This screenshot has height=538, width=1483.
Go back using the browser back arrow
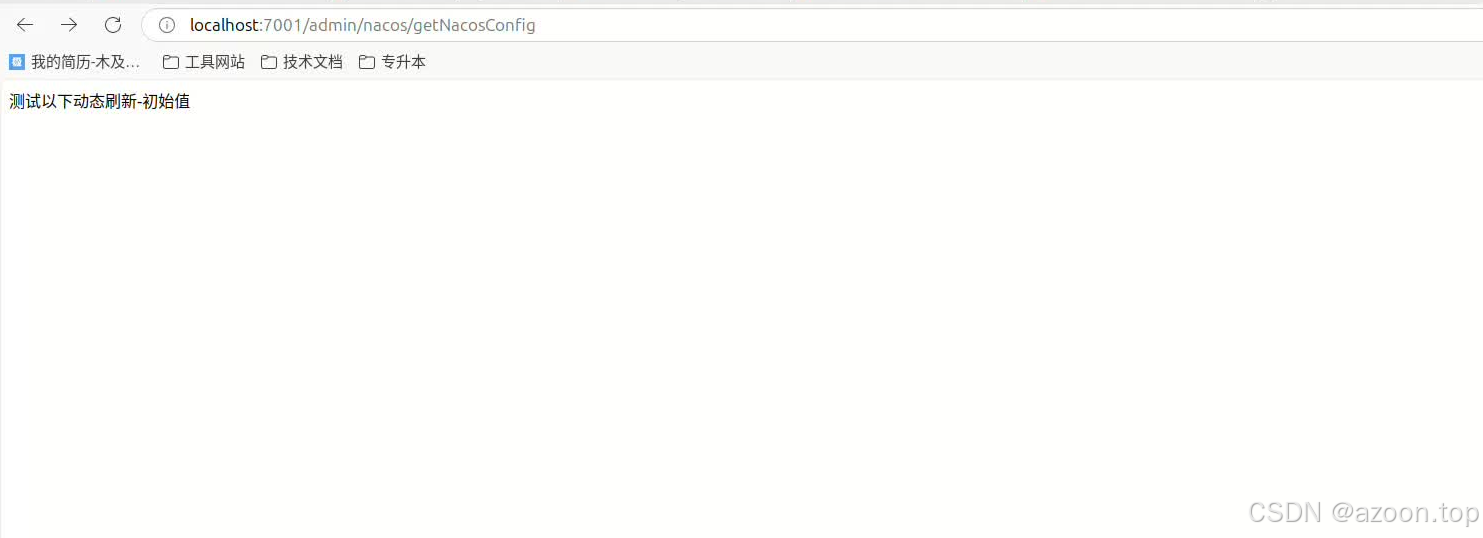click(25, 25)
